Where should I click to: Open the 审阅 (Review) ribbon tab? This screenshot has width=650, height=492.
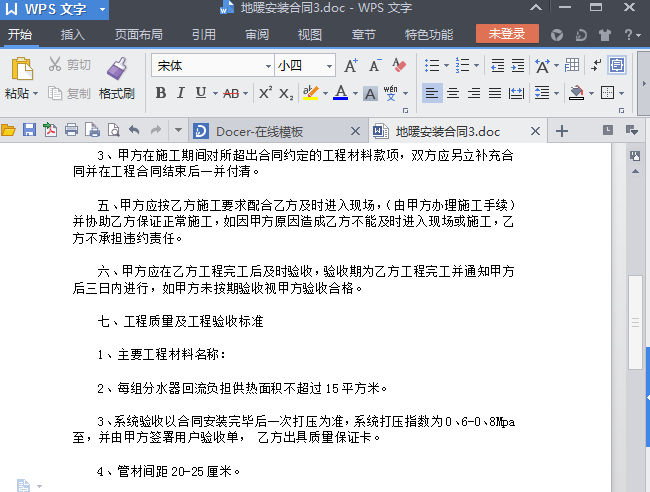pos(257,34)
